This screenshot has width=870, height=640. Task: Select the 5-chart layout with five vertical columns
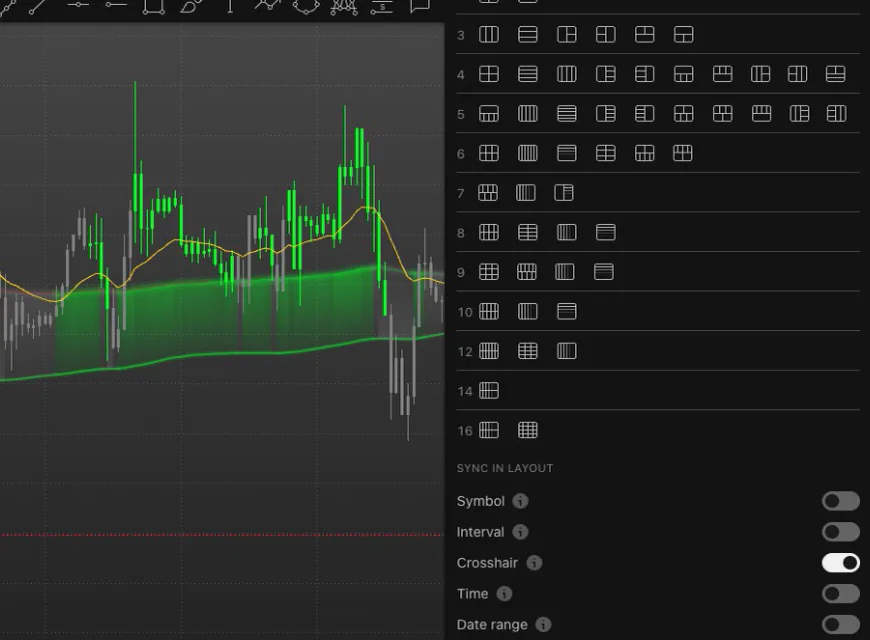pyautogui.click(x=528, y=114)
